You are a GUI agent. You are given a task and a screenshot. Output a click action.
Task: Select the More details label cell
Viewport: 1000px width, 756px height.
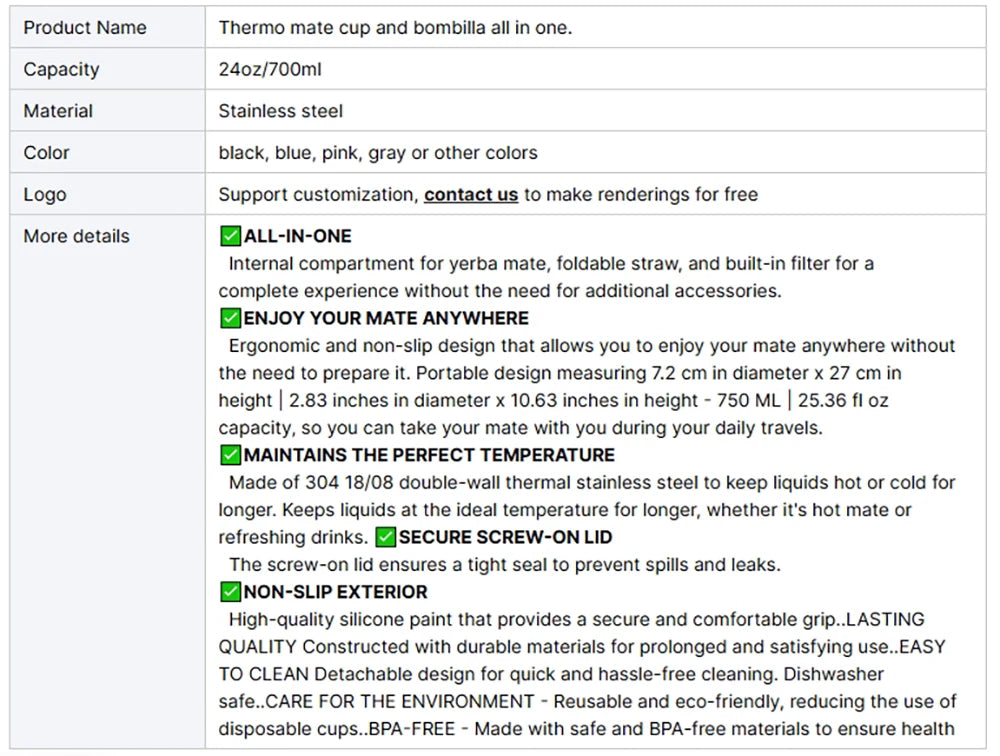click(x=107, y=482)
